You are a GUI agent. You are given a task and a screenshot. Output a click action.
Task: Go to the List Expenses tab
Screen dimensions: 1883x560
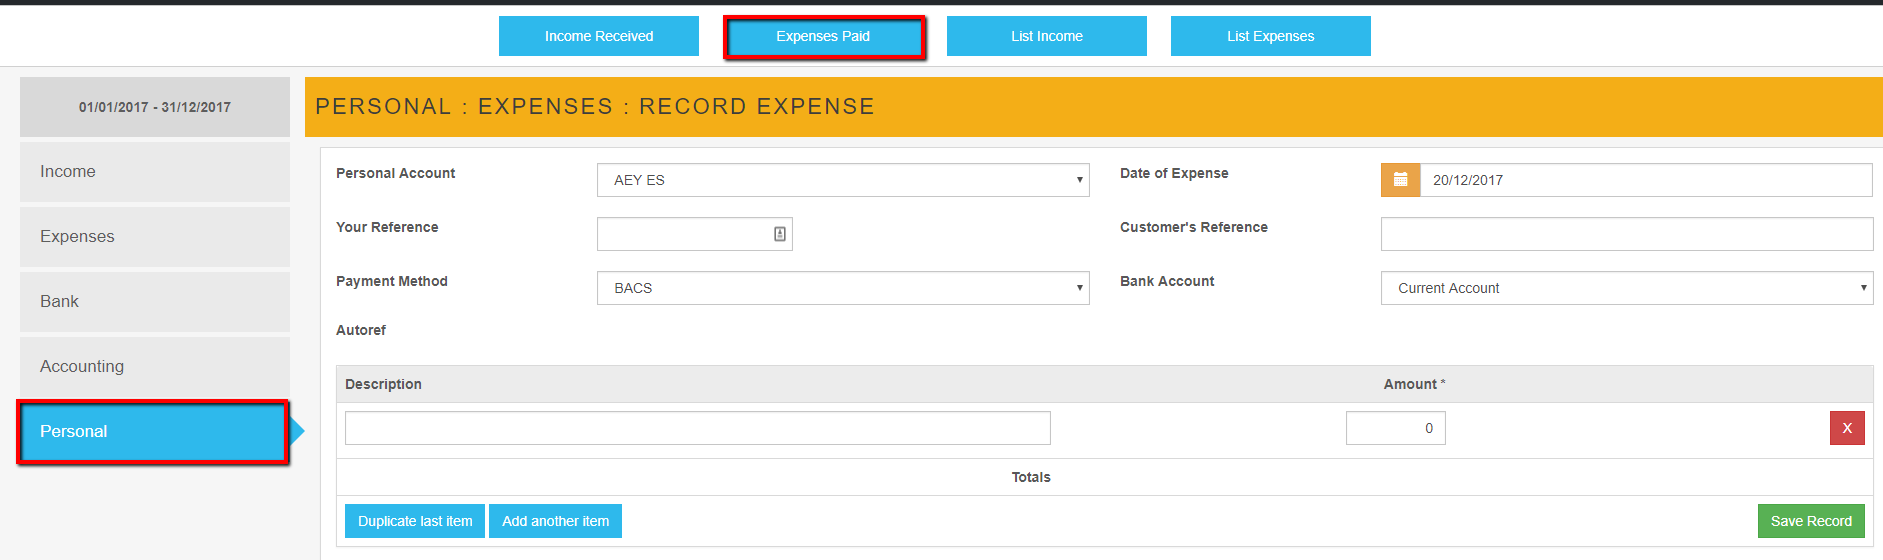(1270, 36)
